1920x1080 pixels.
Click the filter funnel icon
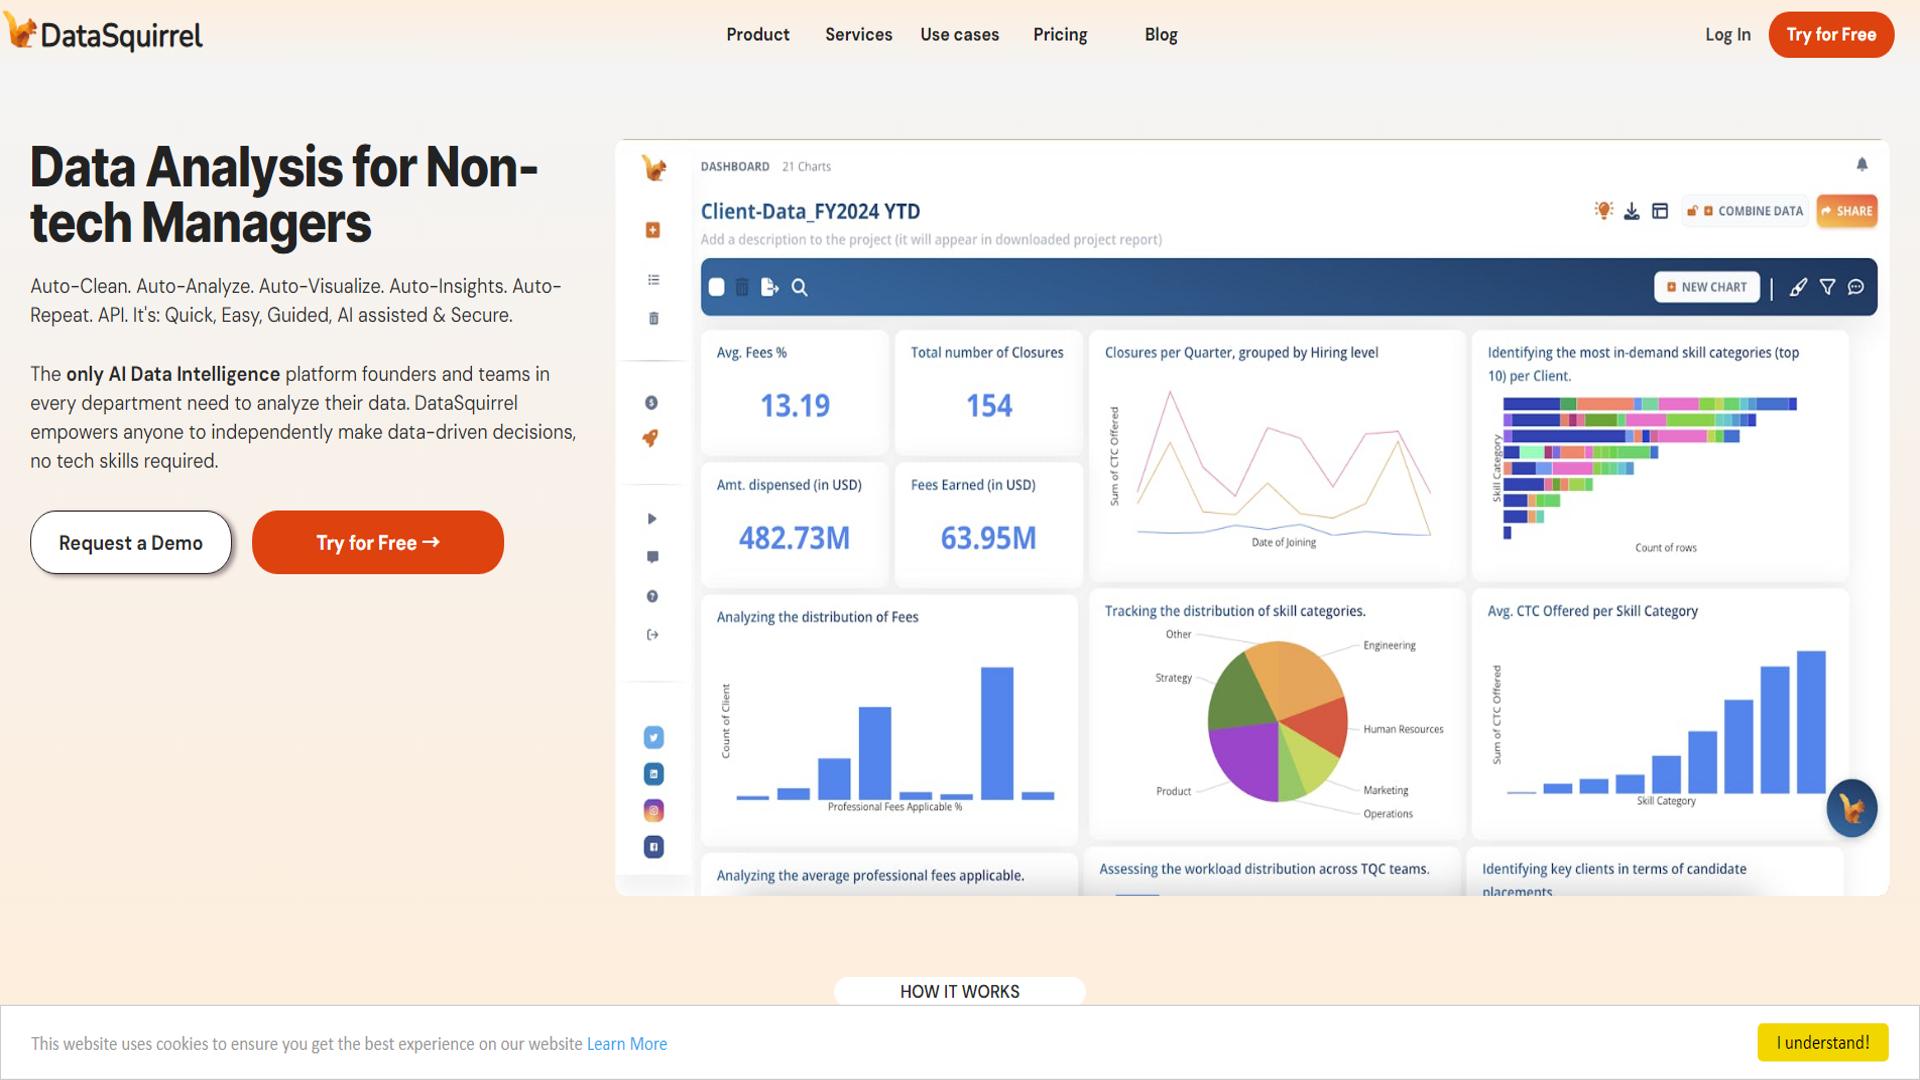1827,287
